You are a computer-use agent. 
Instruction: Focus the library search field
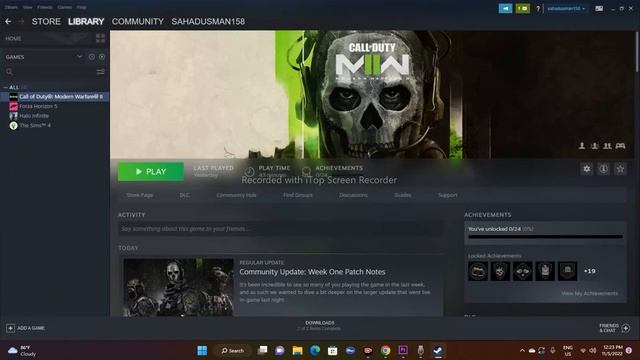pos(49,72)
